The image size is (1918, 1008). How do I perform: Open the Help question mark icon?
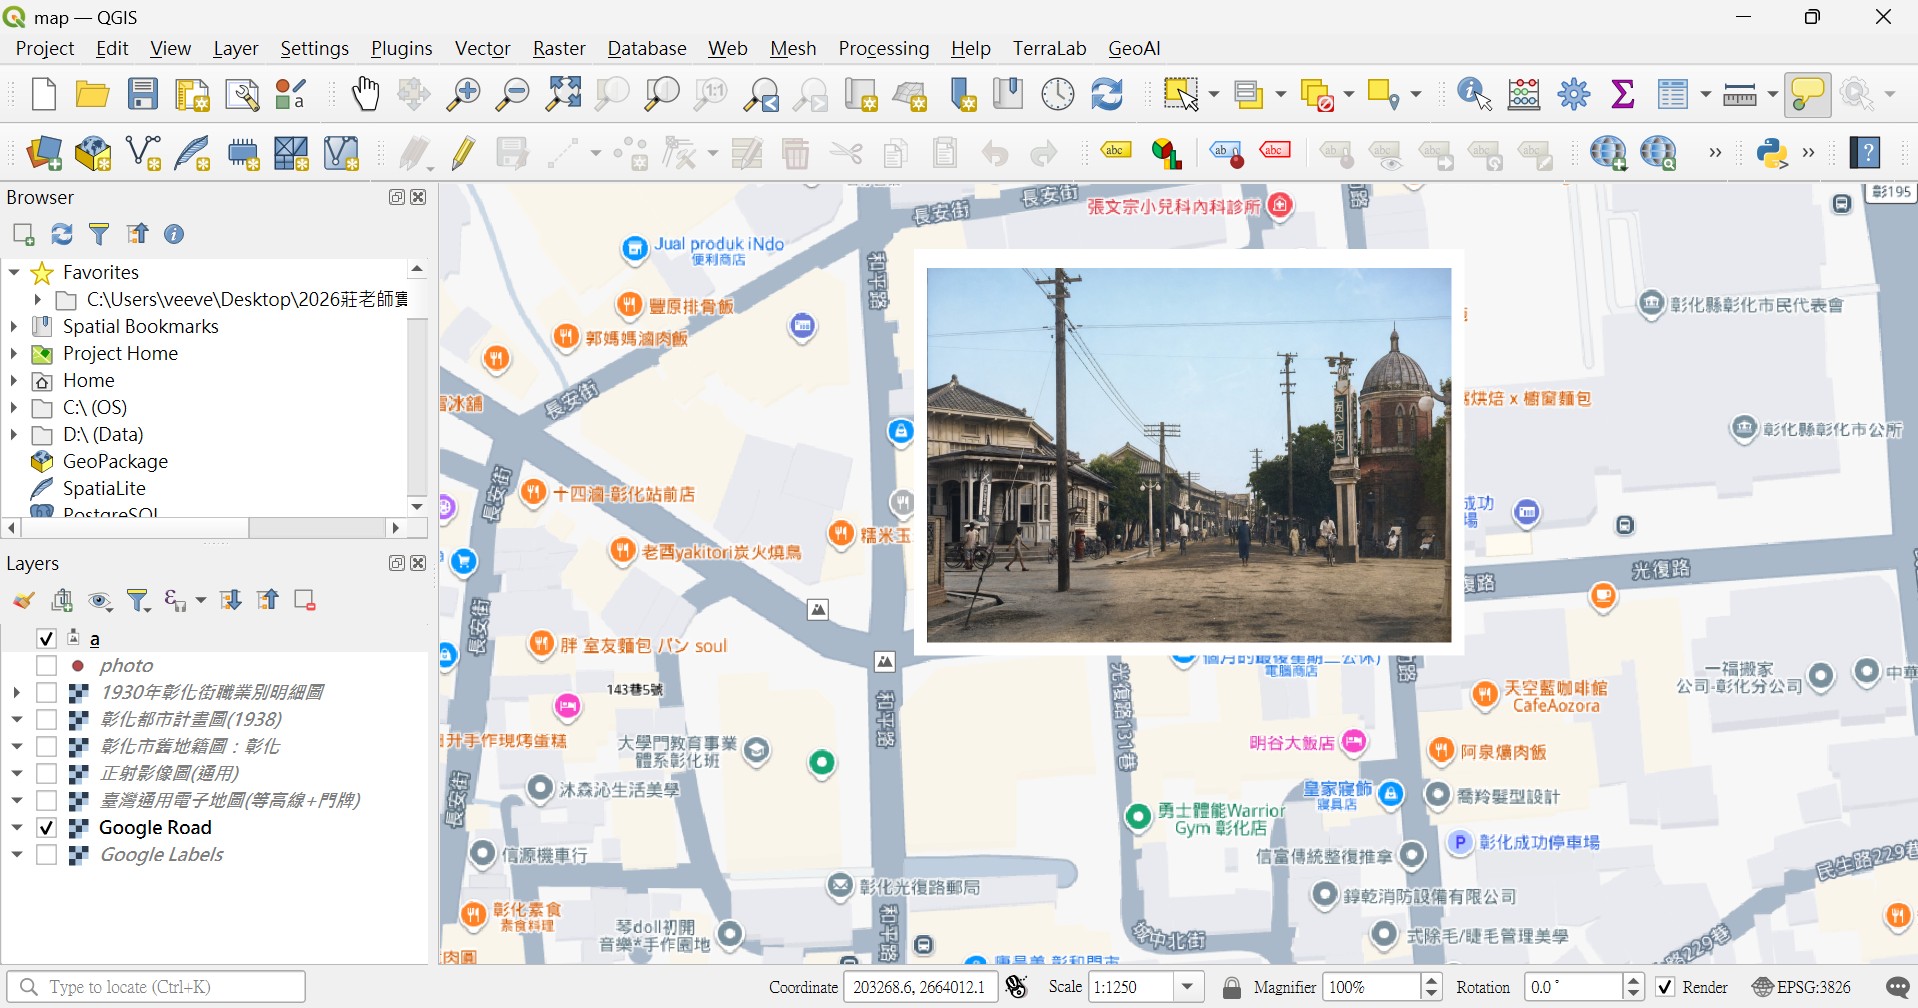(x=1866, y=153)
